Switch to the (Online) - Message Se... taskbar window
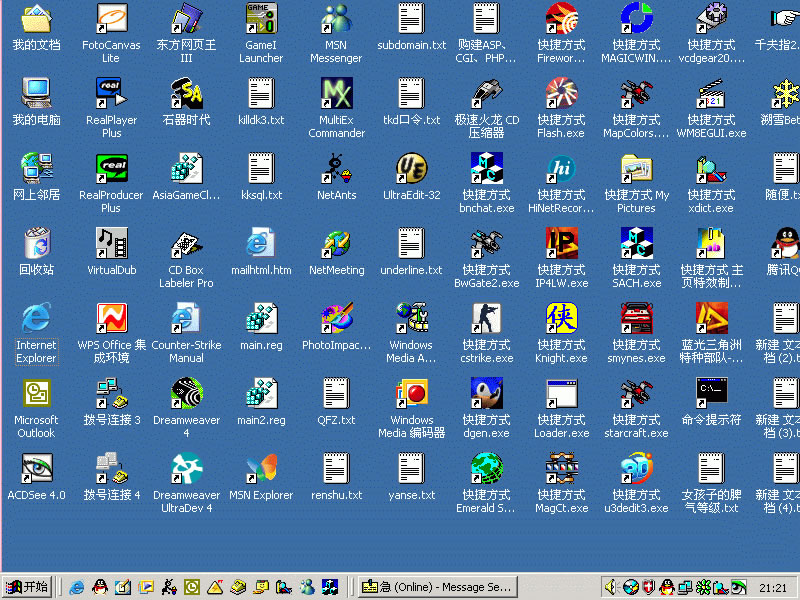The width and height of the screenshot is (800, 600). click(437, 587)
